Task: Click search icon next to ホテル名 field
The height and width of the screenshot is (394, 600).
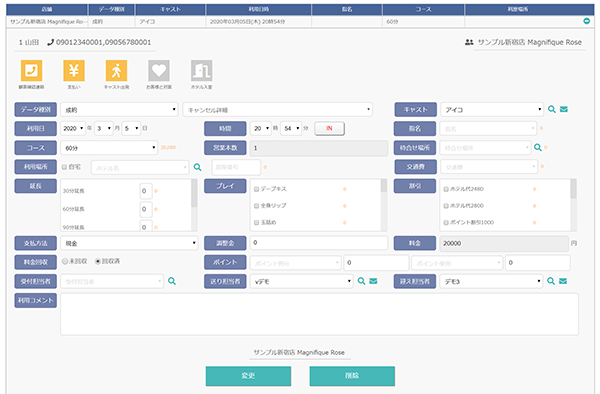Action: (197, 167)
